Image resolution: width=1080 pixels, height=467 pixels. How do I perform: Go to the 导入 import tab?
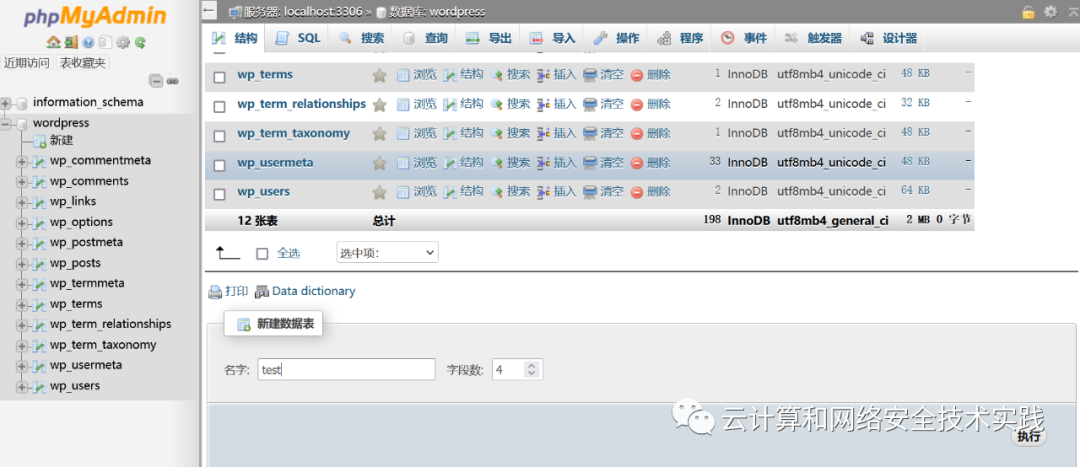[x=552, y=38]
